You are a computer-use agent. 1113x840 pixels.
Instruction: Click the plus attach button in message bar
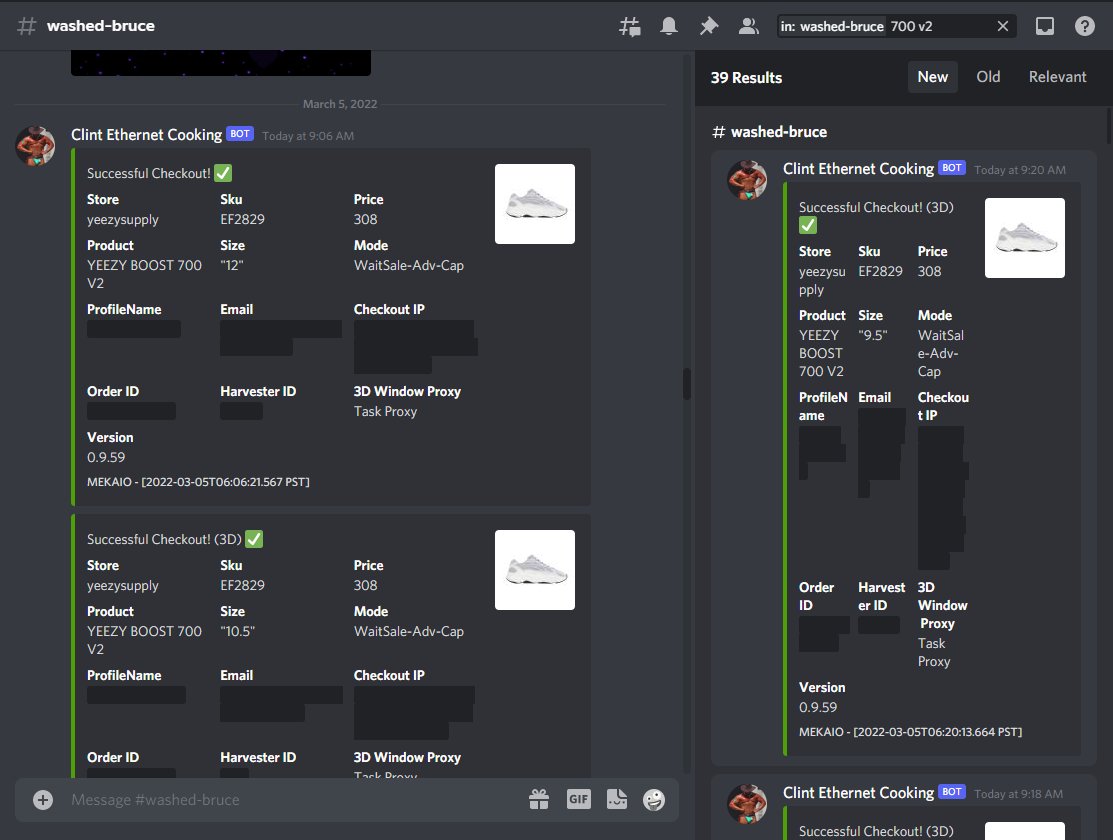click(43, 800)
